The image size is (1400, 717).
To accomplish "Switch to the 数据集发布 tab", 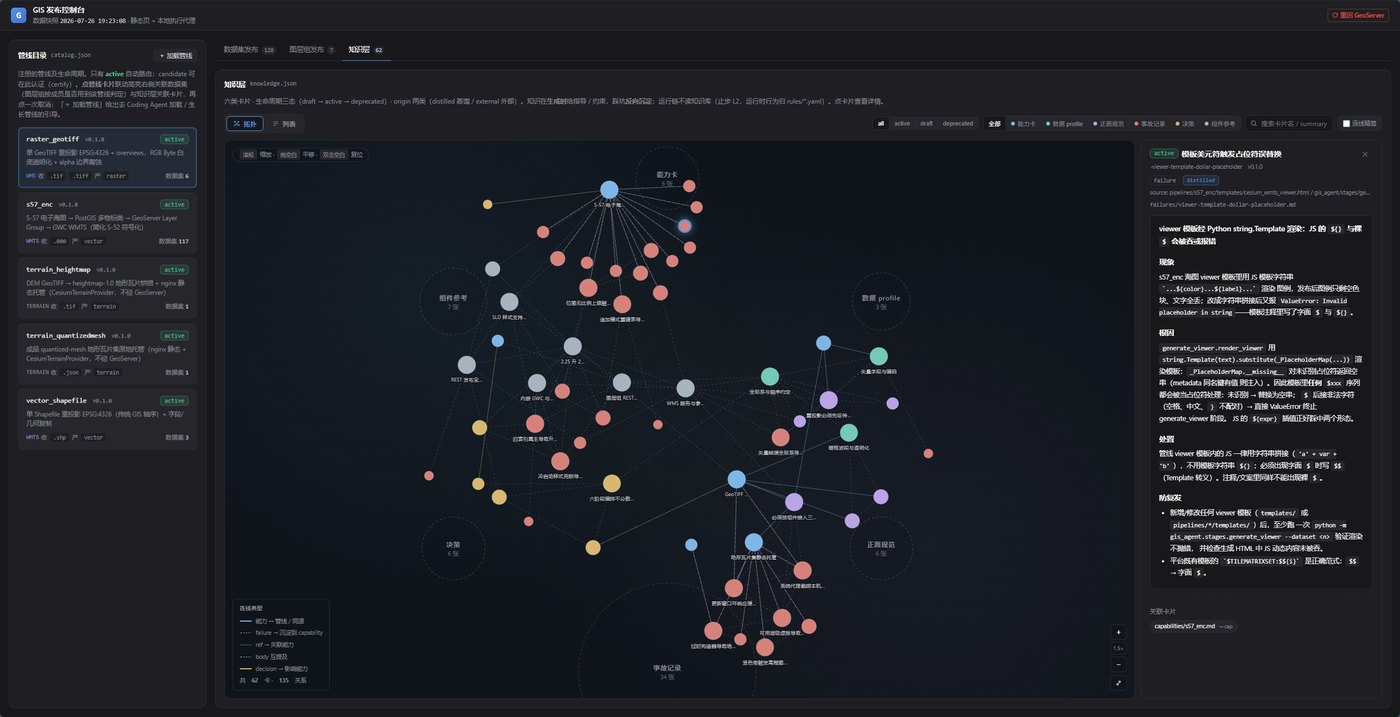I will [248, 49].
